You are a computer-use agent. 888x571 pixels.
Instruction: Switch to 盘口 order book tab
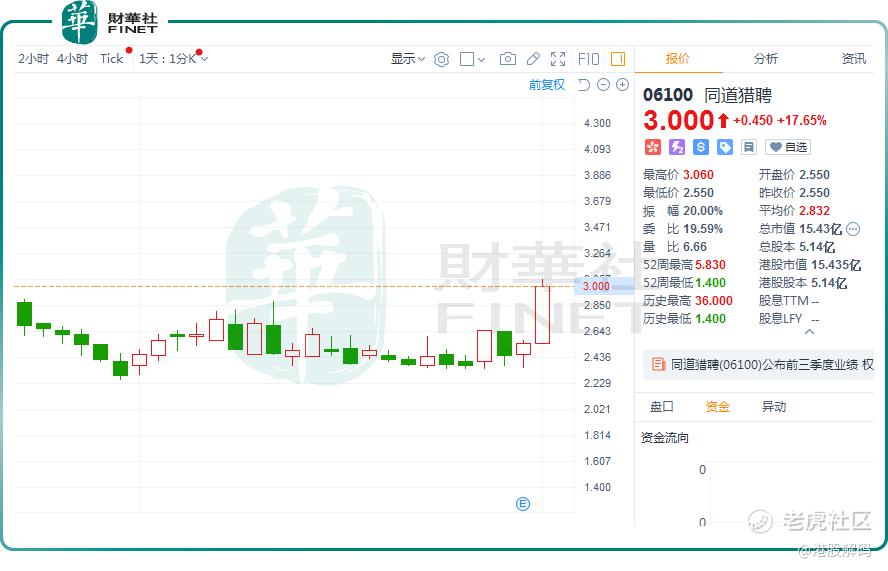pos(661,407)
